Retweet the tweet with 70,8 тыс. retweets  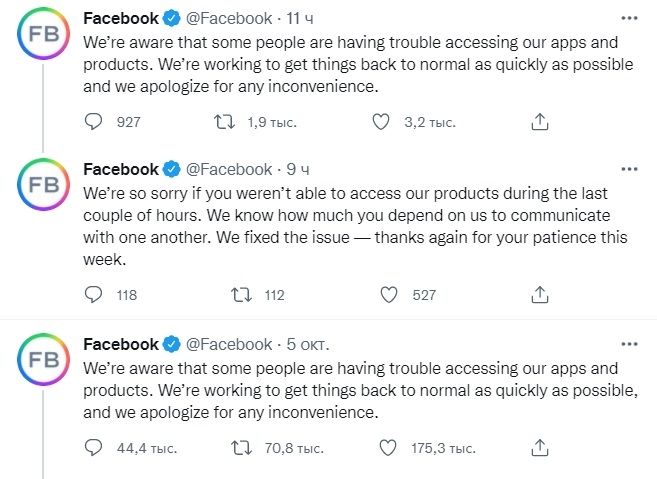[241, 447]
